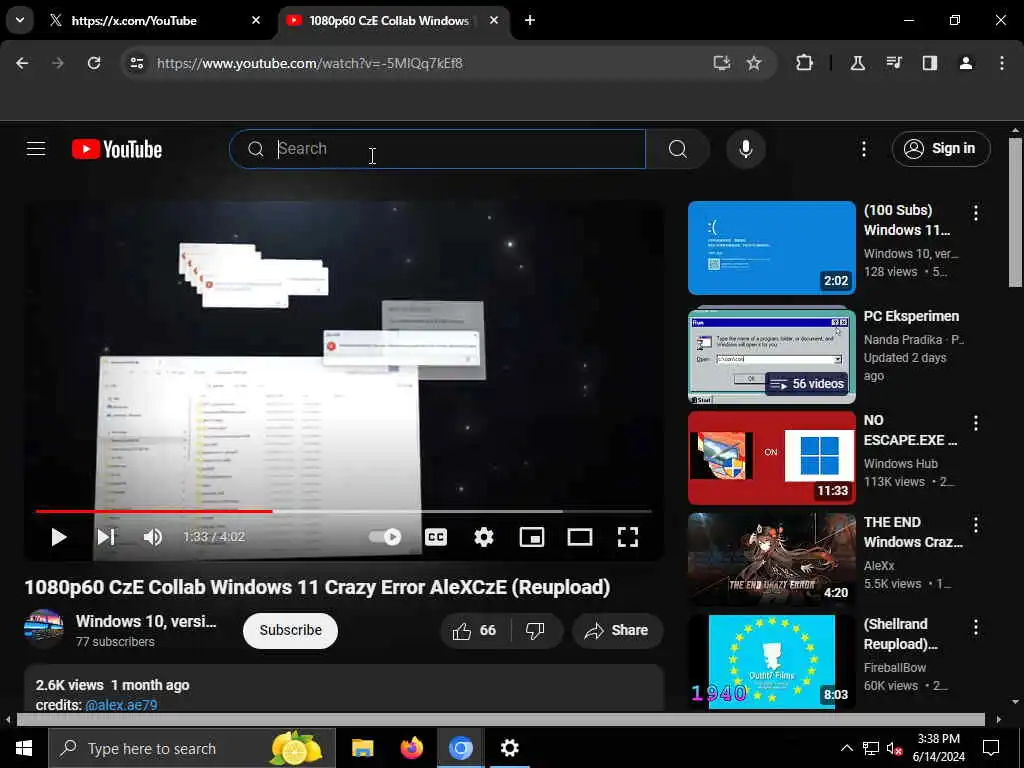1024x768 pixels.
Task: Go forward with the forward arrow
Action: coord(58,63)
